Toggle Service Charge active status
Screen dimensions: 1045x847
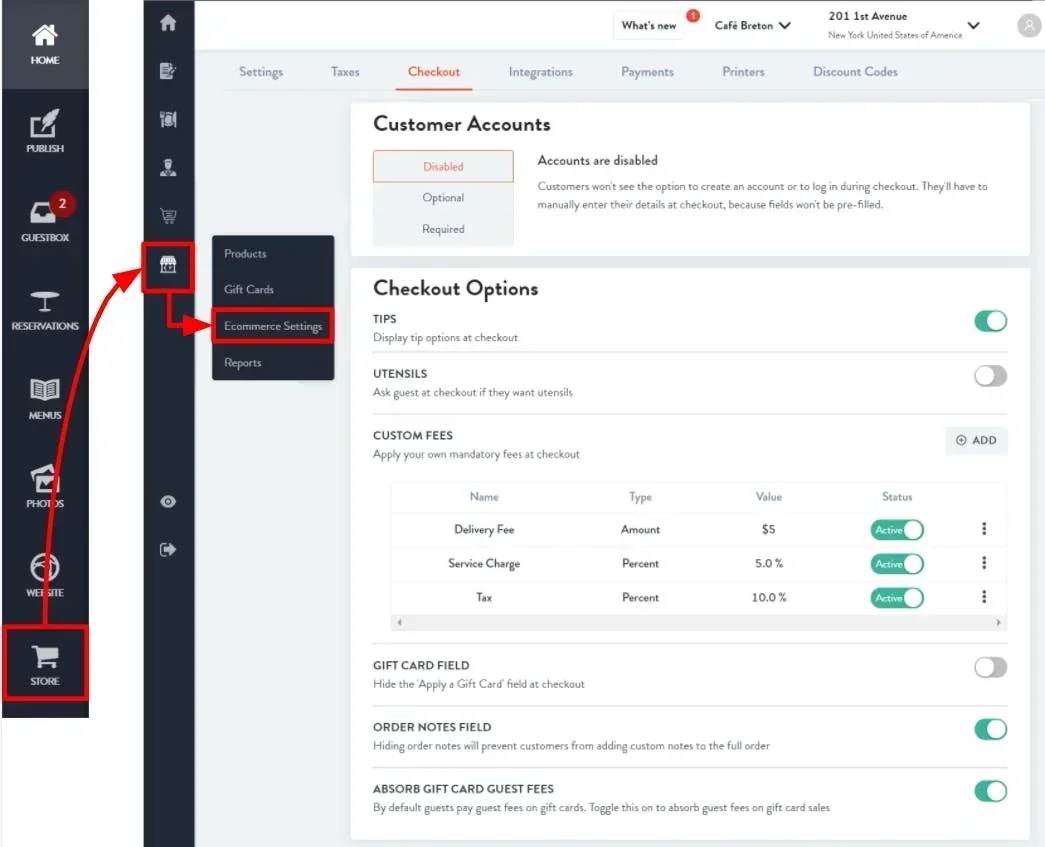(897, 564)
